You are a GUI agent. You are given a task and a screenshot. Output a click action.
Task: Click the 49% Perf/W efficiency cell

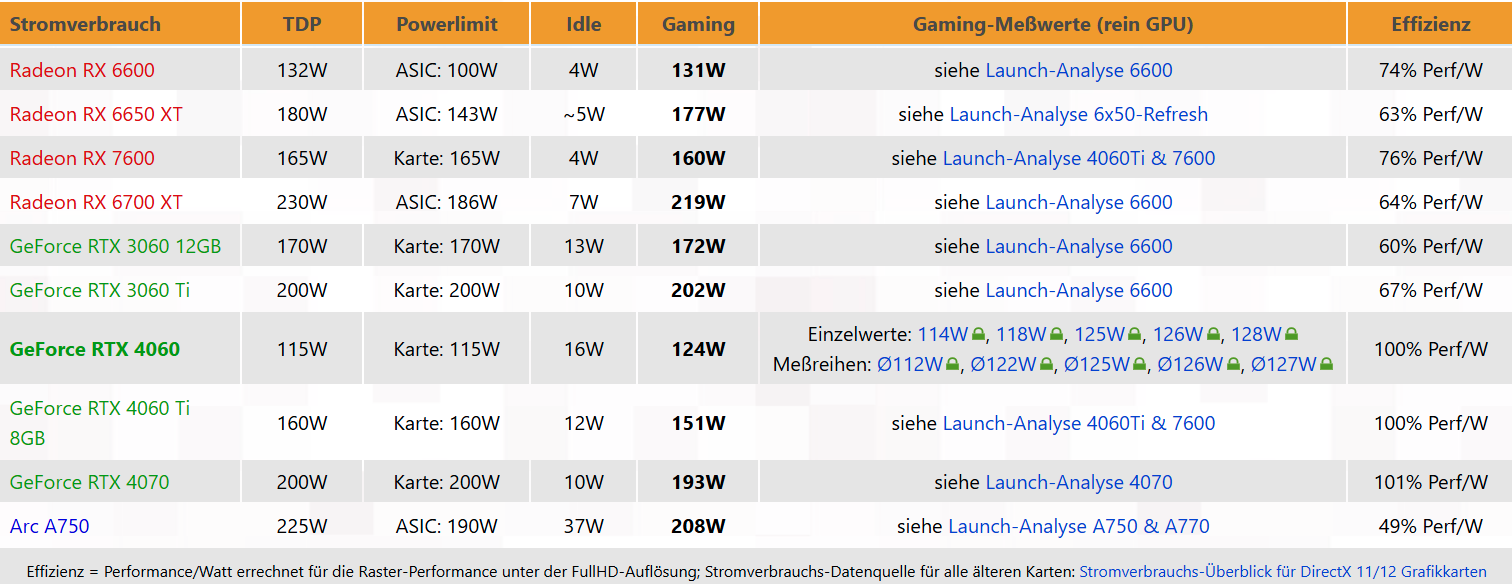point(1431,526)
